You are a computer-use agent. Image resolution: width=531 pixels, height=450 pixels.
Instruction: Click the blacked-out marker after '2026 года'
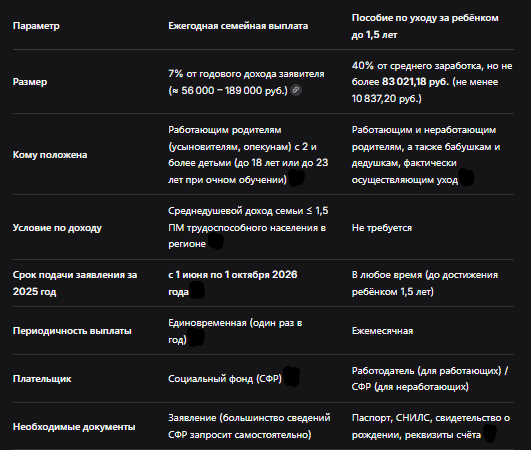pos(197,291)
